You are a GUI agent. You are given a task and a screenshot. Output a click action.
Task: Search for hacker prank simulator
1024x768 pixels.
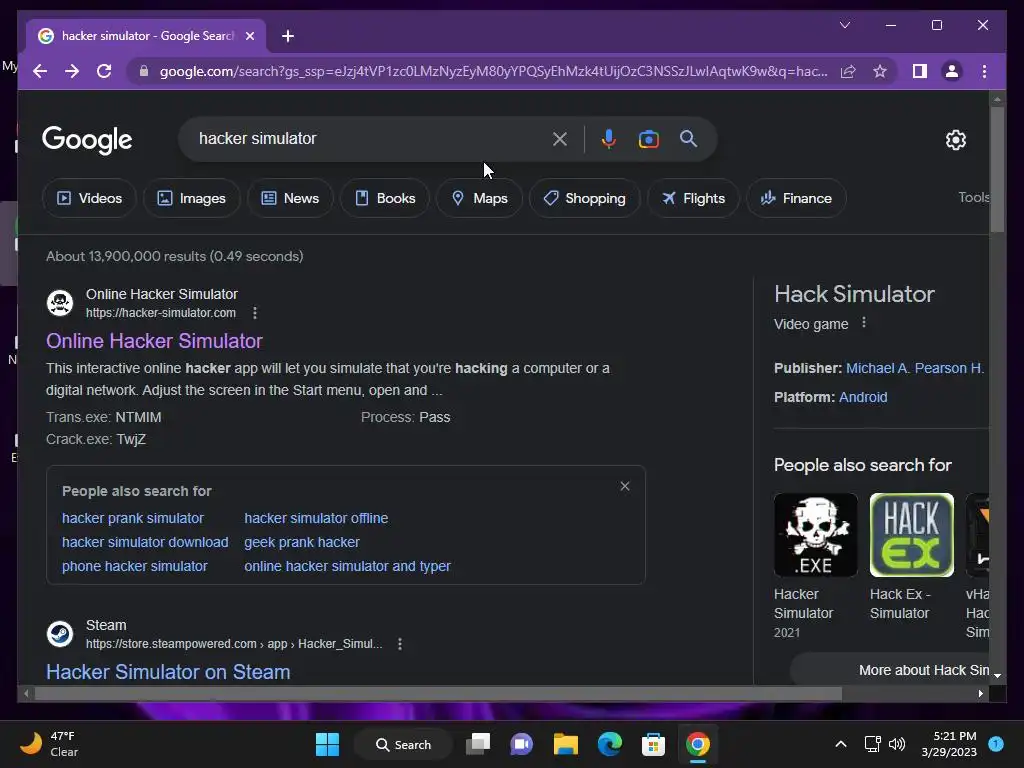pos(133,518)
